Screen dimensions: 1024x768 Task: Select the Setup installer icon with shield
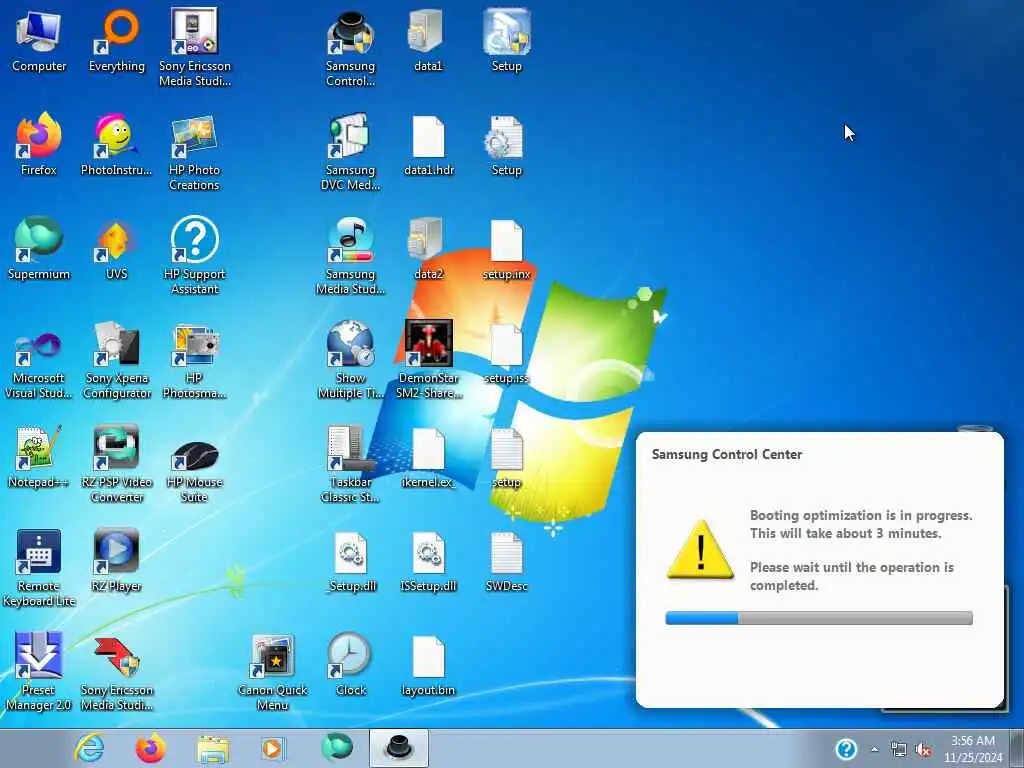click(506, 40)
